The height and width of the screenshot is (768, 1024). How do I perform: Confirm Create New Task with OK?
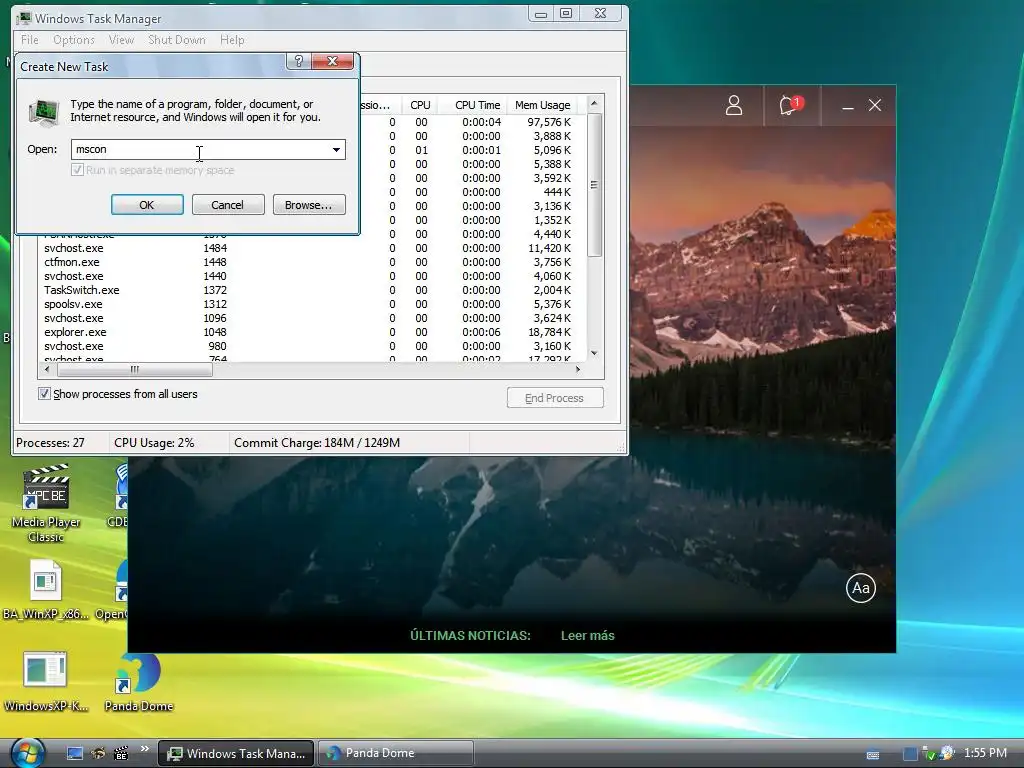[x=147, y=205]
